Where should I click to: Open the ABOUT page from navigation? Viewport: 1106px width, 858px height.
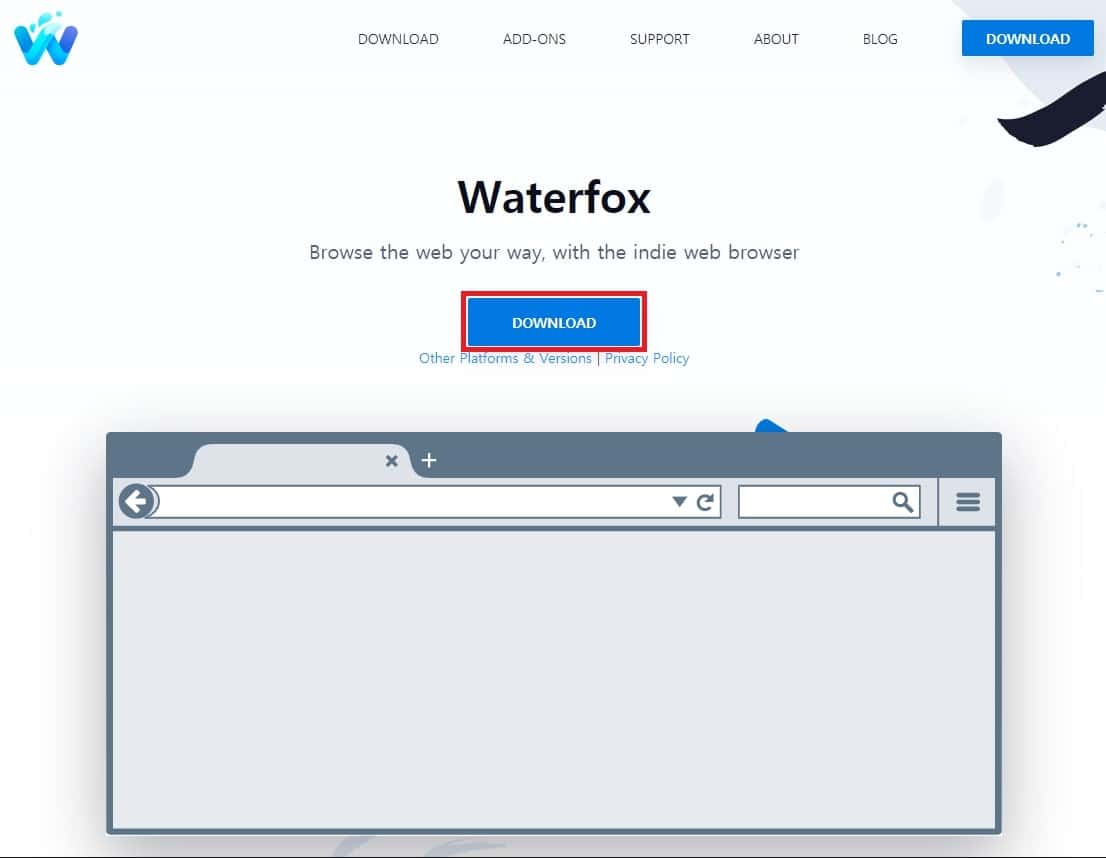click(x=776, y=39)
